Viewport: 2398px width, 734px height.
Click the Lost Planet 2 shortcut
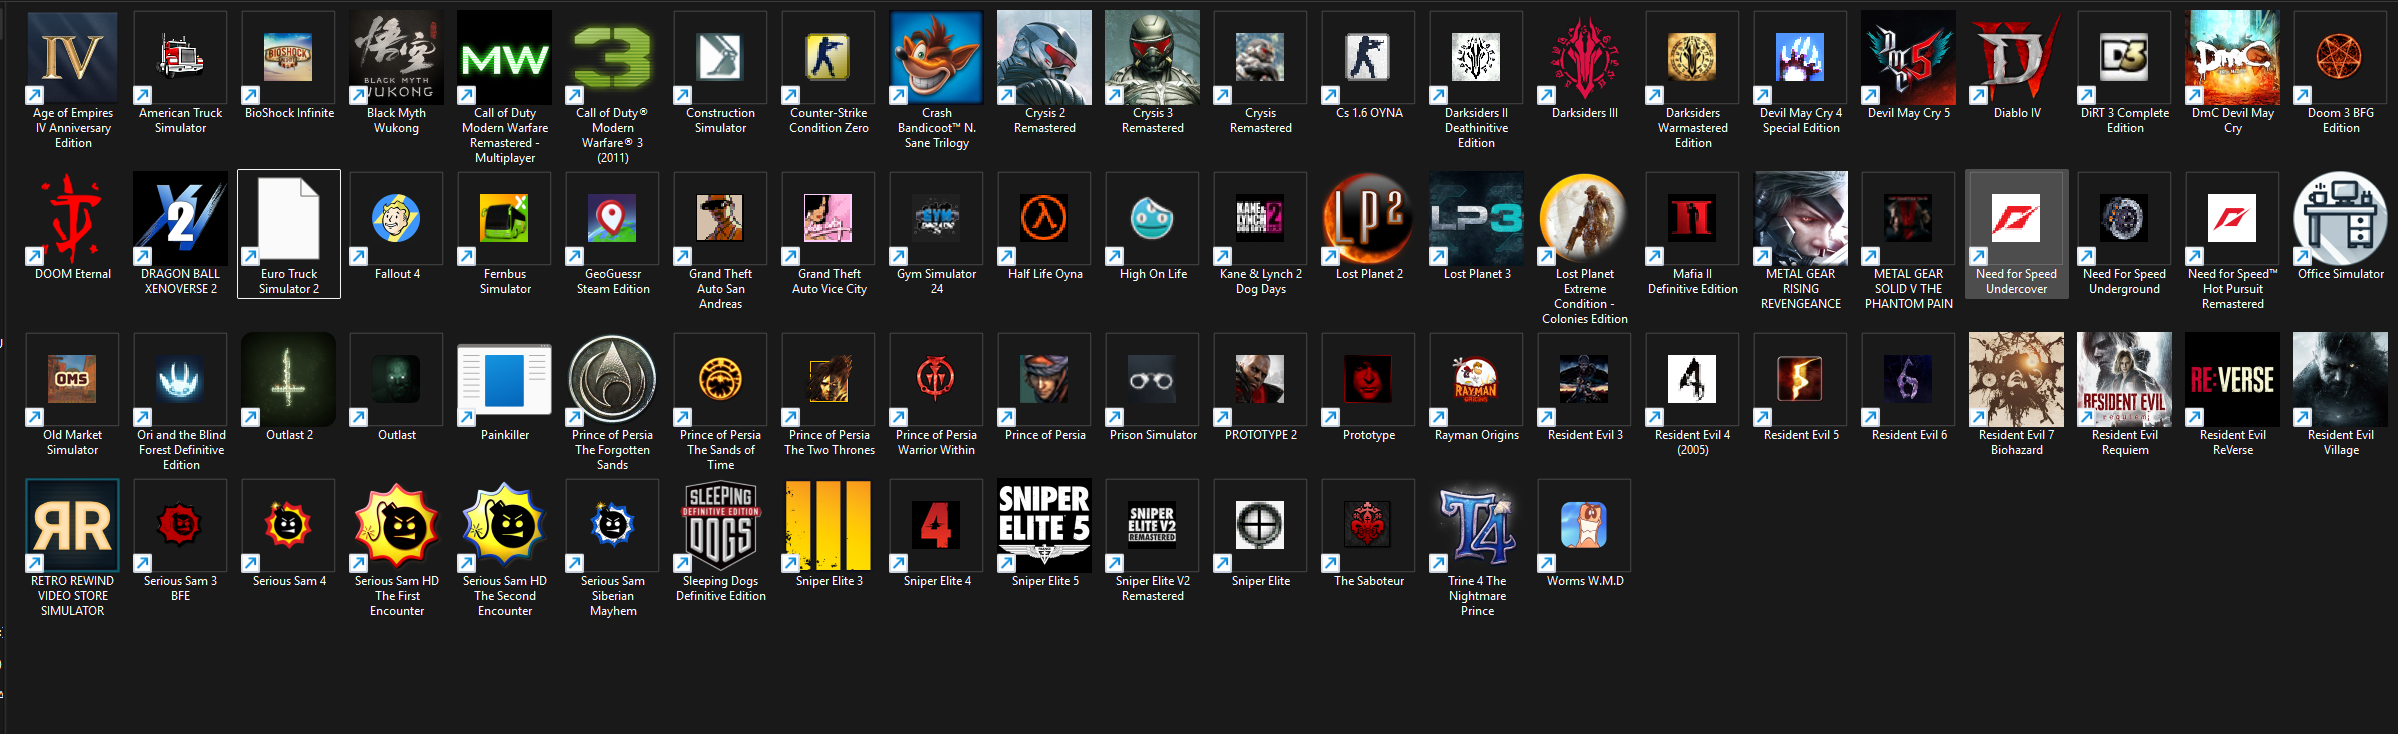[x=1368, y=219]
